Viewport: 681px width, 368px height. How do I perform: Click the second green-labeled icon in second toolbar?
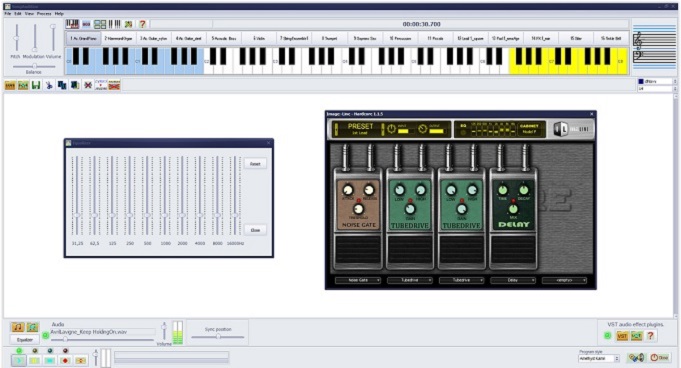click(23, 85)
